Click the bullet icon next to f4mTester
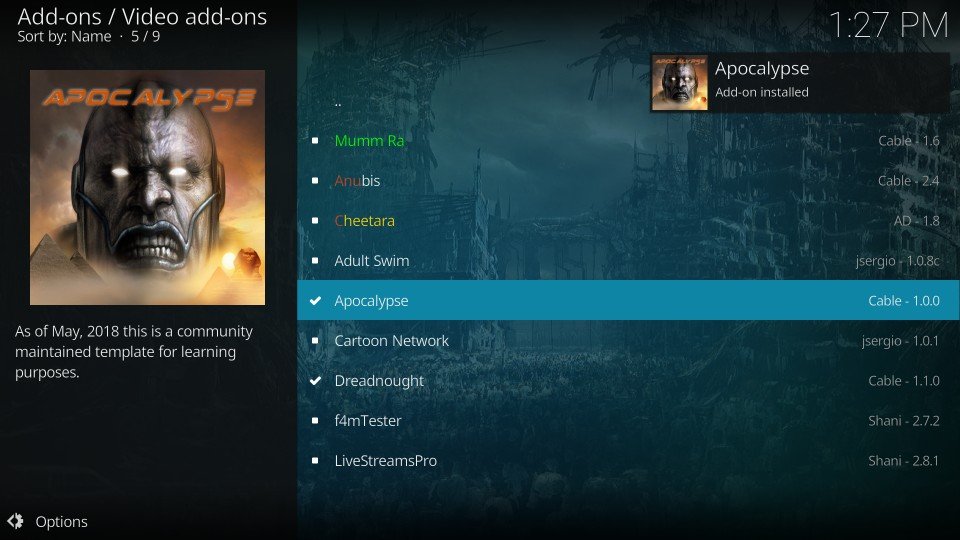 pos(315,421)
